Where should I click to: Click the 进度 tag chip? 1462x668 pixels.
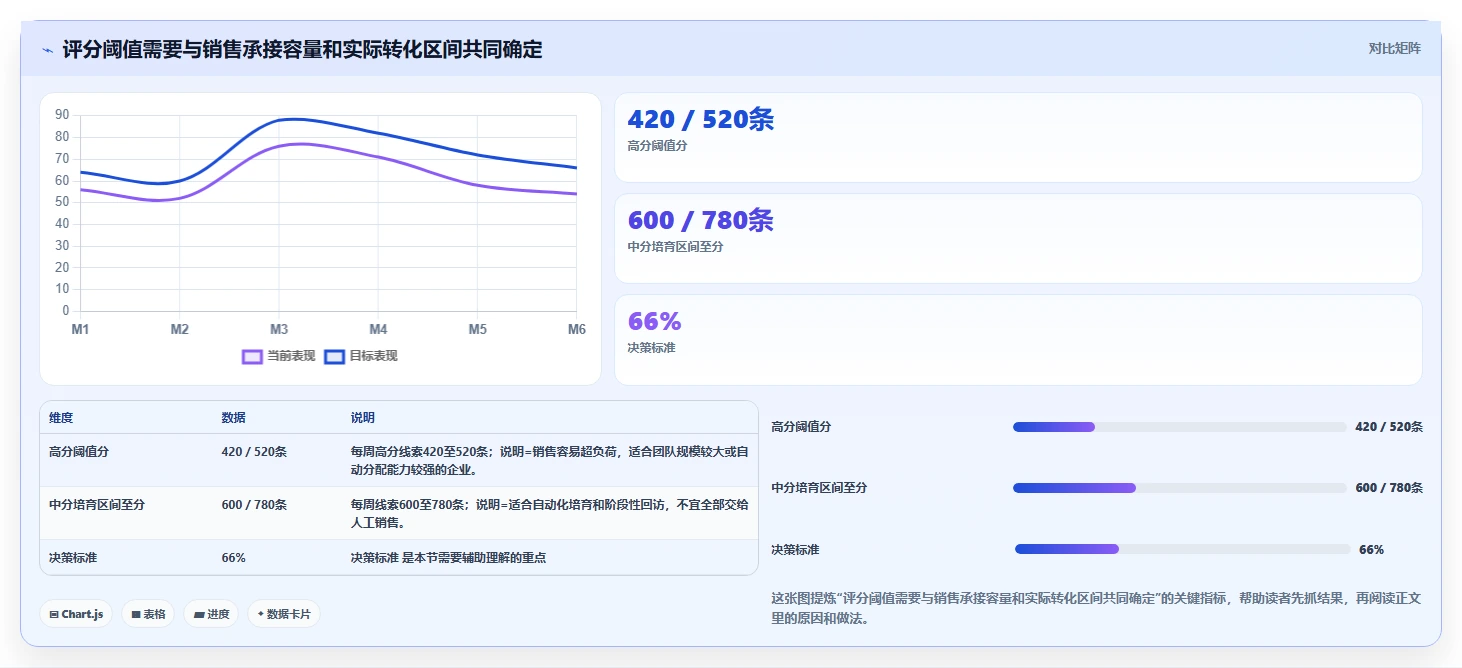point(210,614)
